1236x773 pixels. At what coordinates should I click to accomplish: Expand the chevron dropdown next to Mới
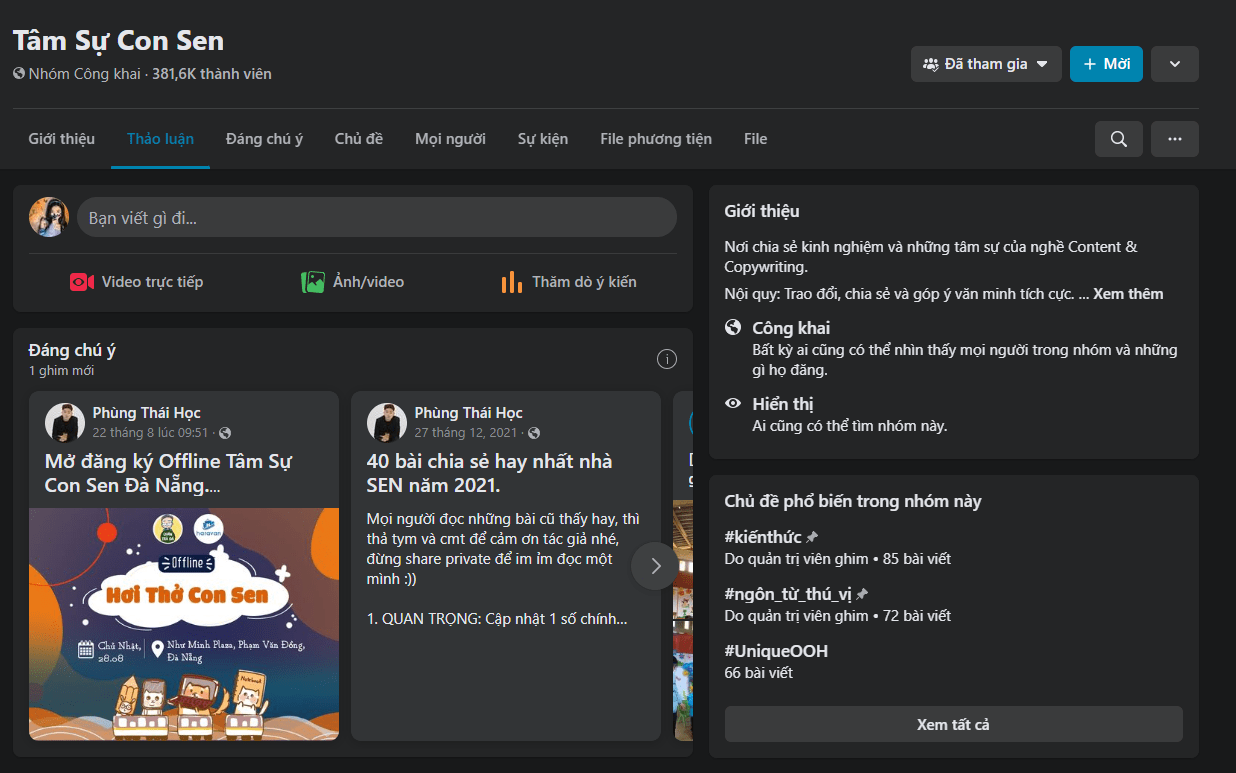click(1175, 64)
